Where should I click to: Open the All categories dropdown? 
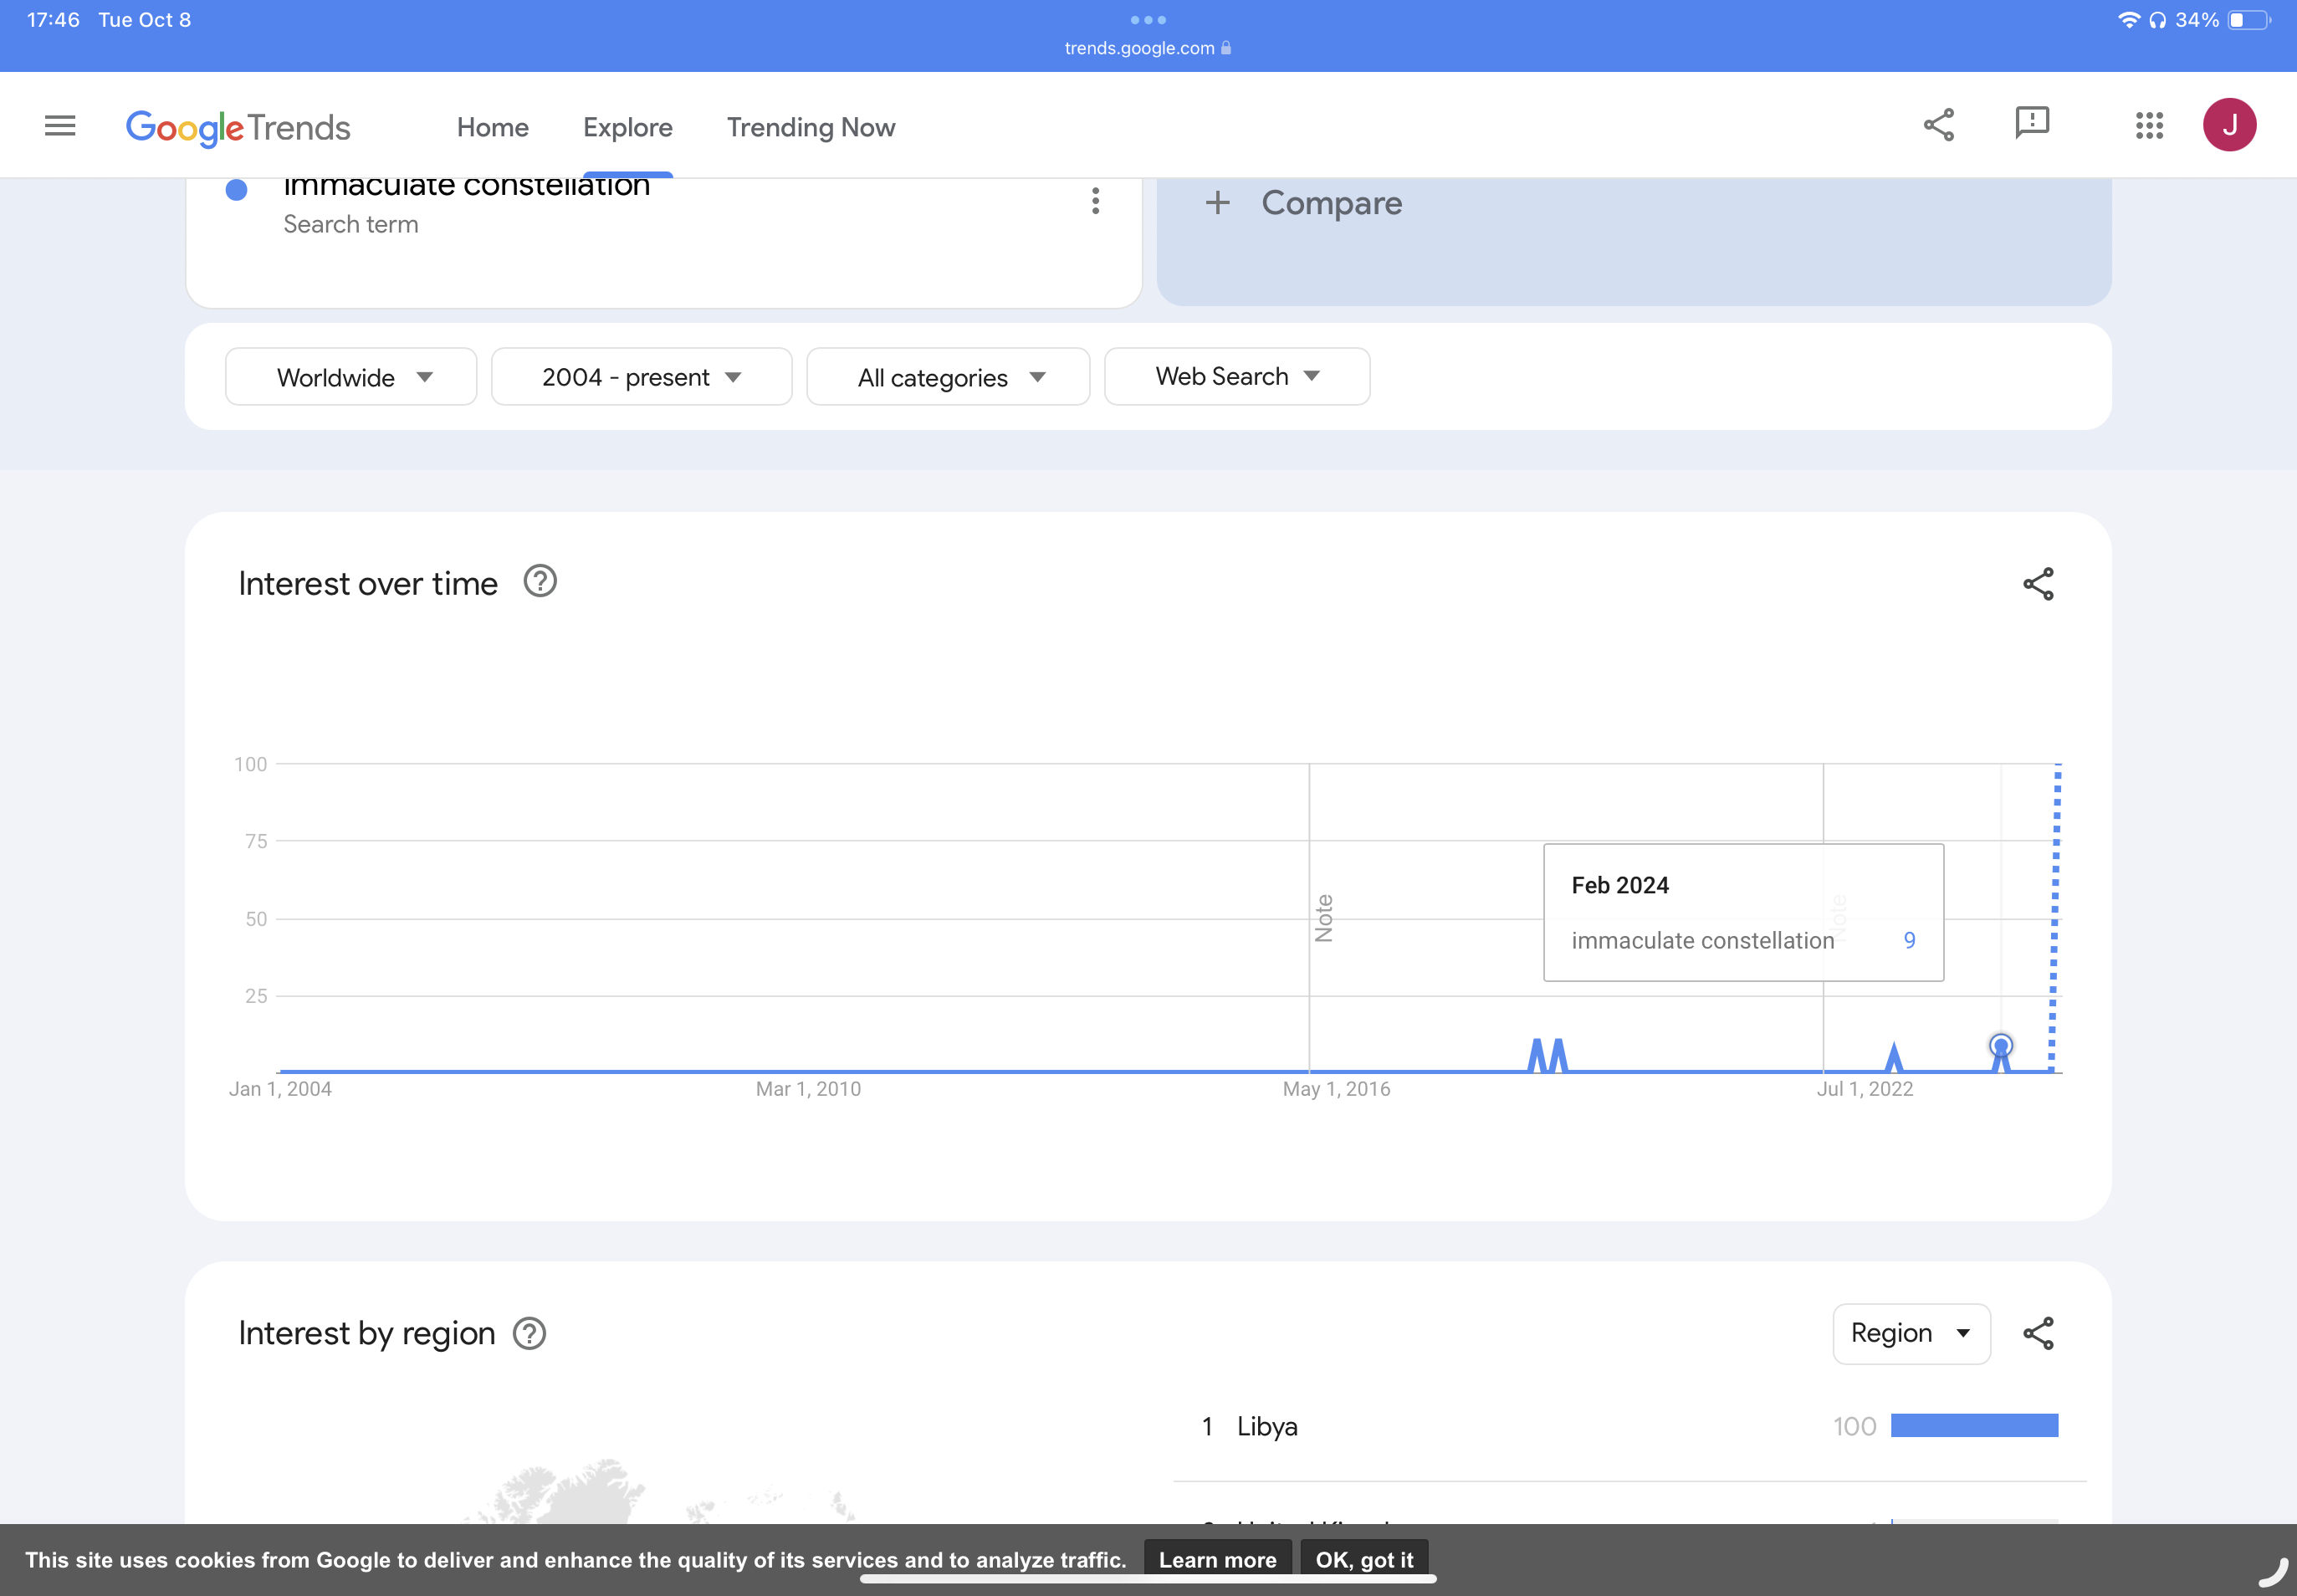[x=947, y=377]
